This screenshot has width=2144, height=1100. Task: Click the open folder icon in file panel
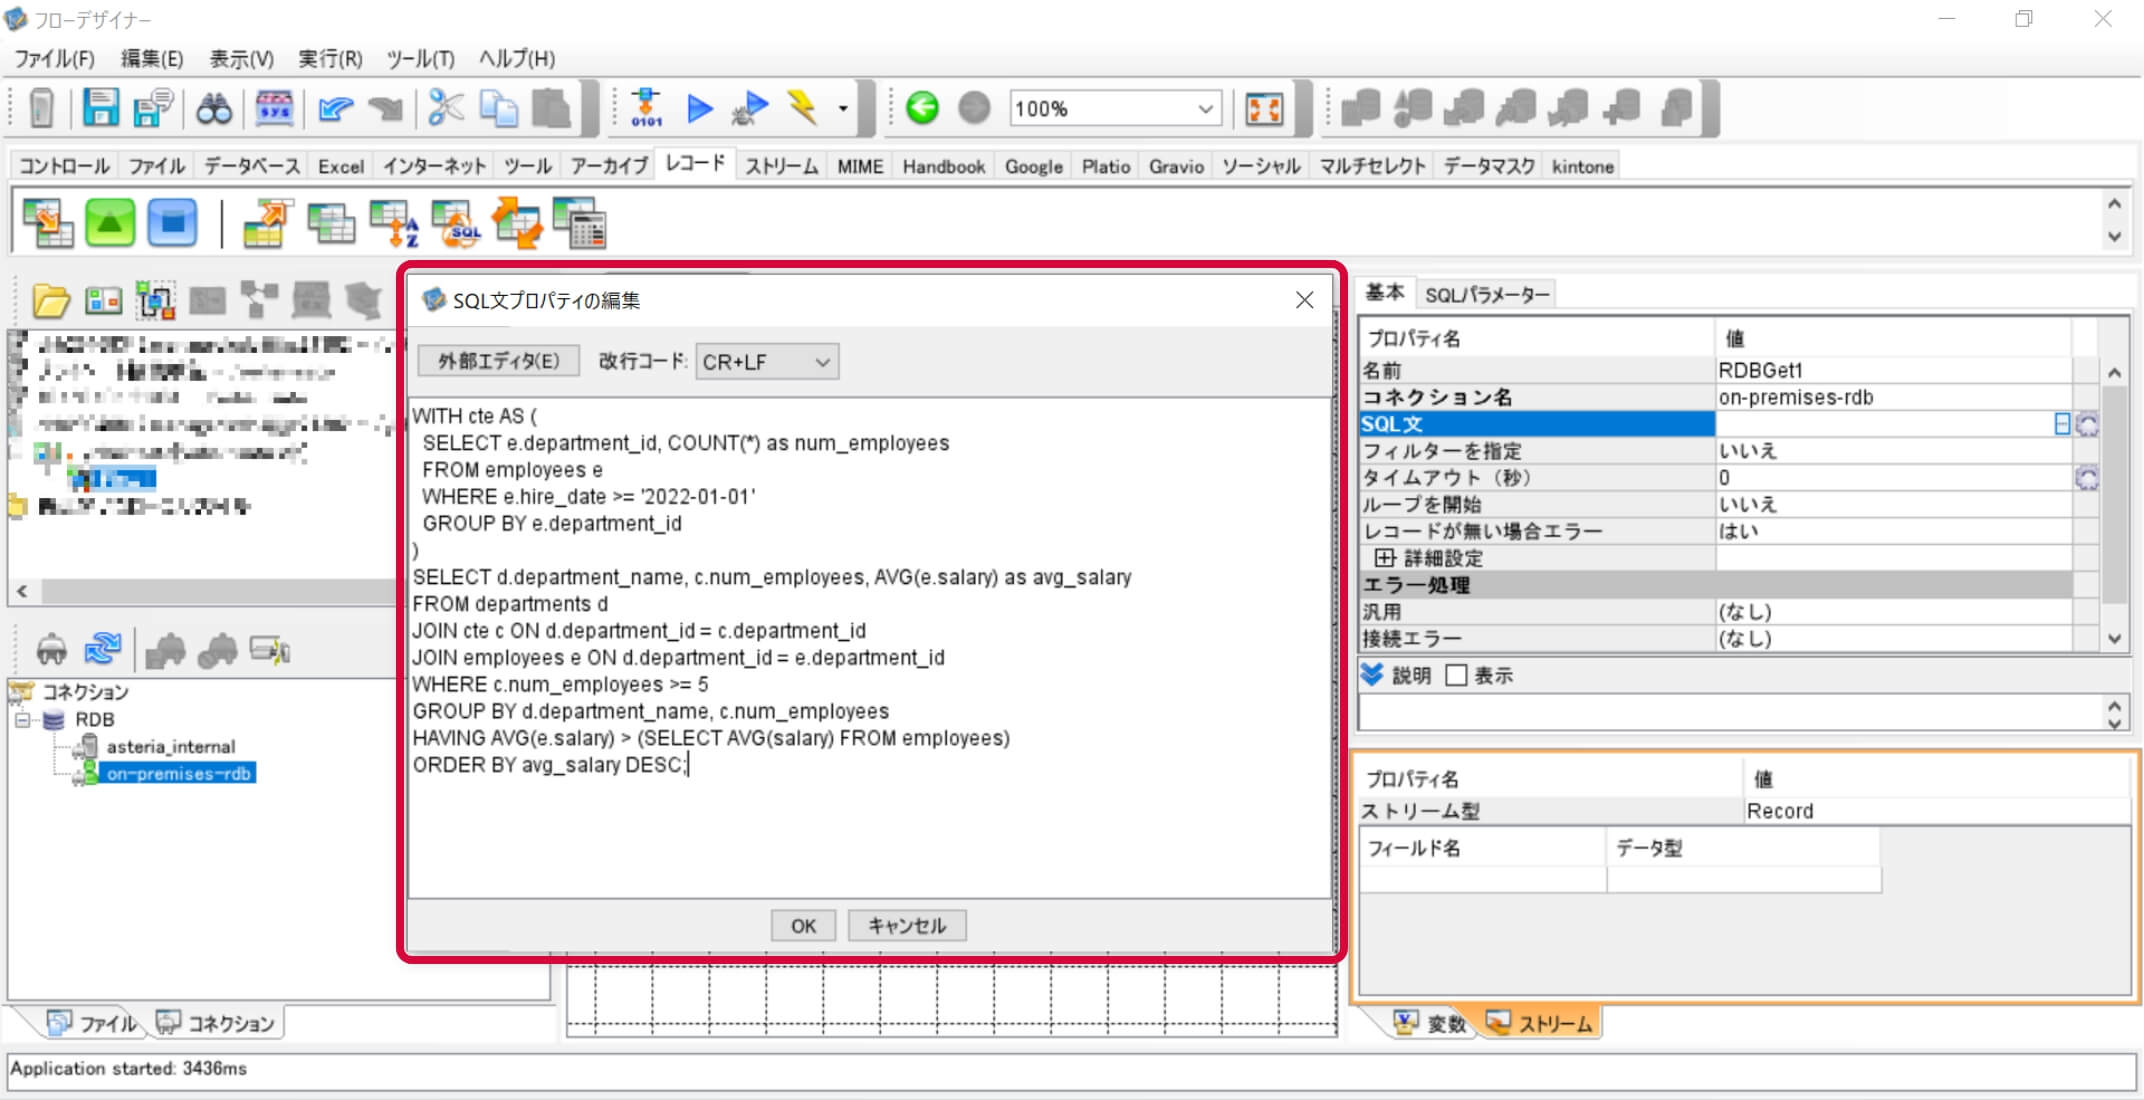[x=50, y=300]
